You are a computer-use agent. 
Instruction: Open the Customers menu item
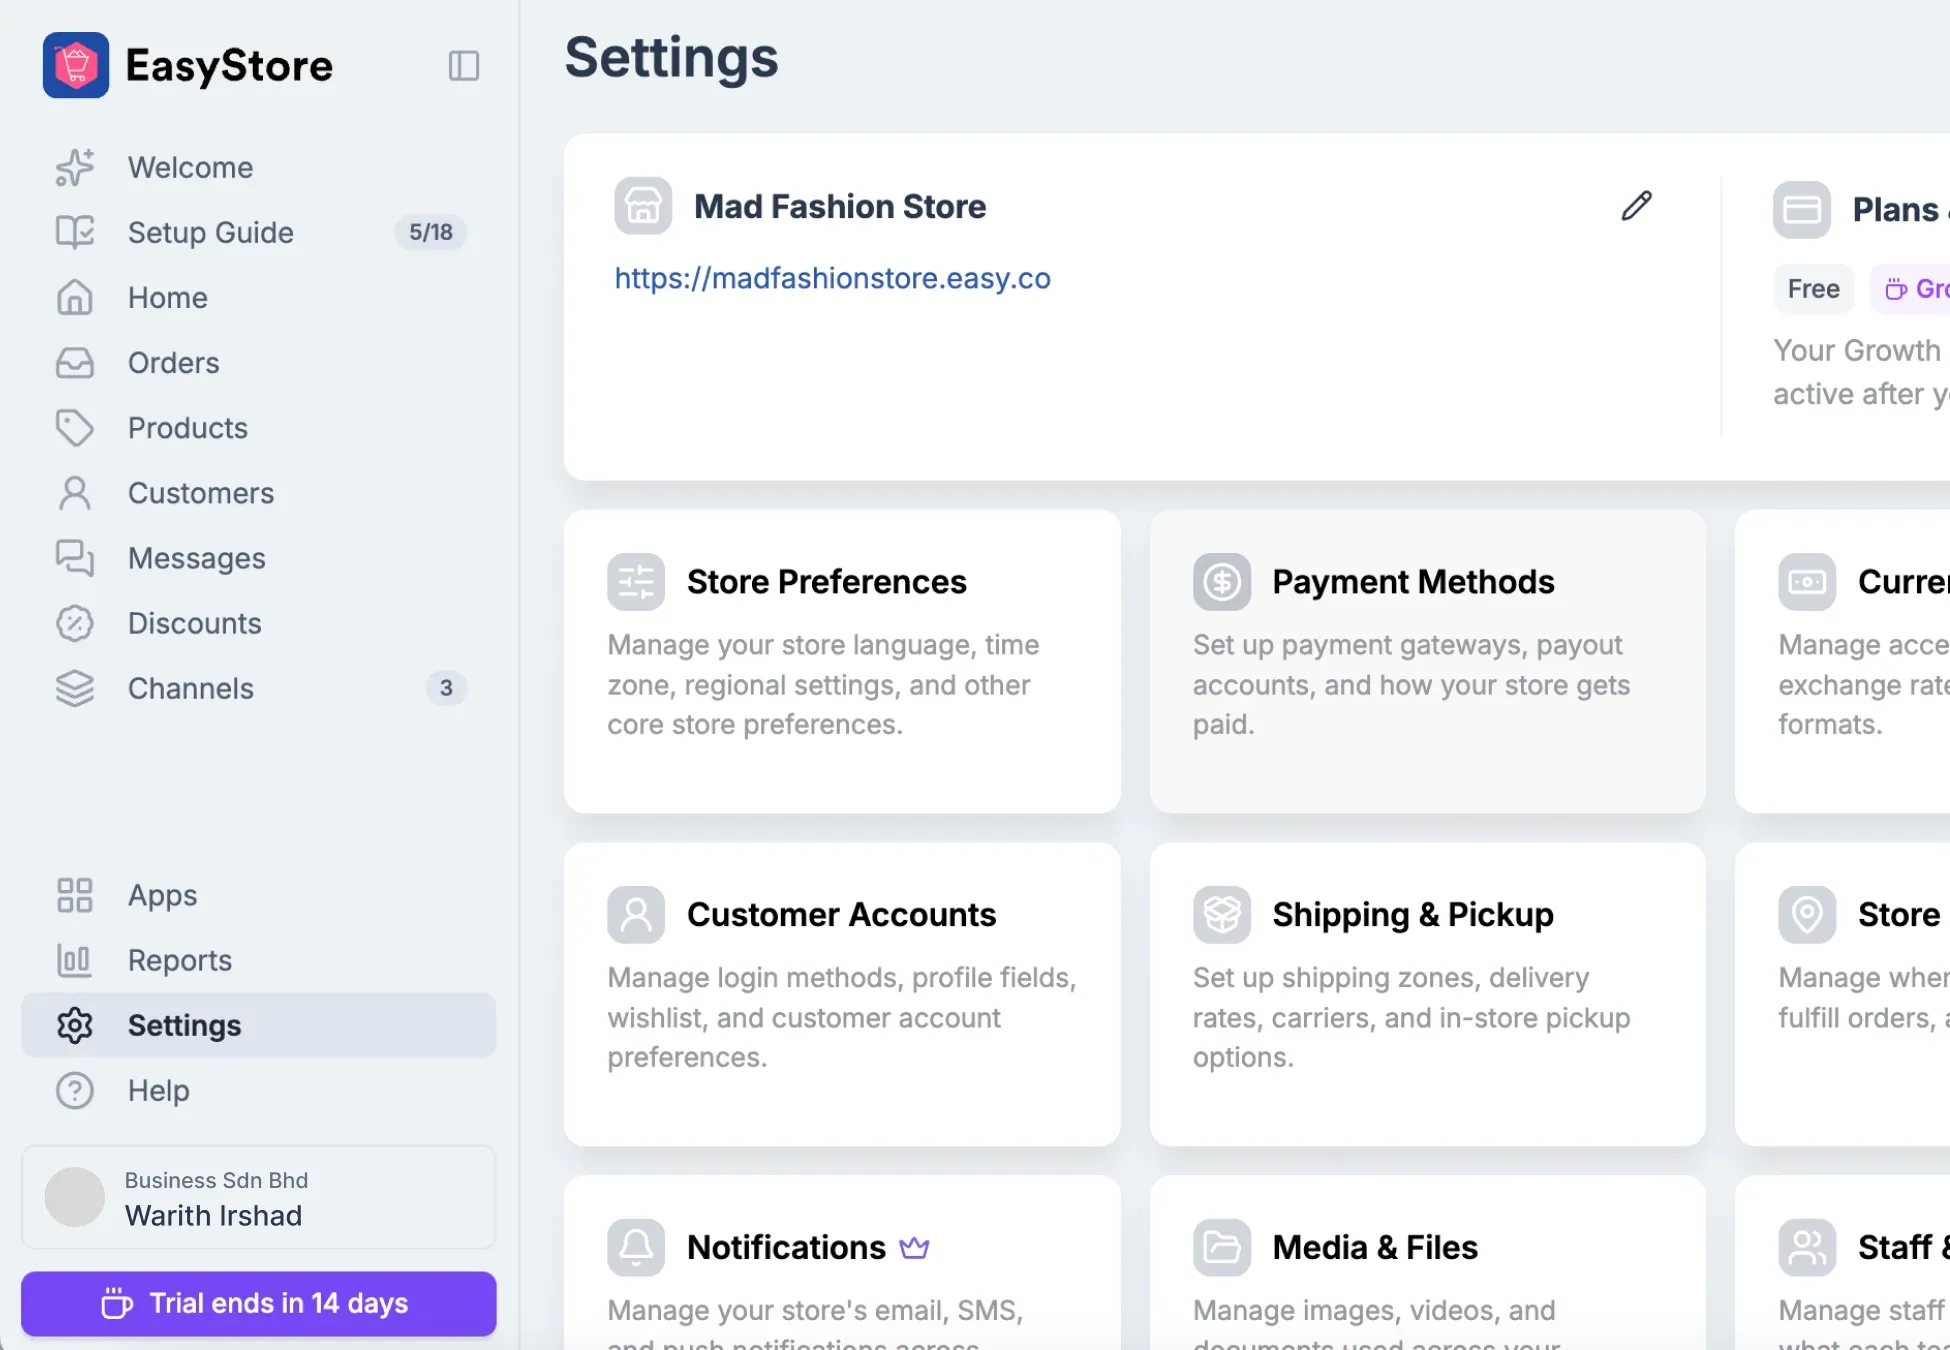point(259,492)
